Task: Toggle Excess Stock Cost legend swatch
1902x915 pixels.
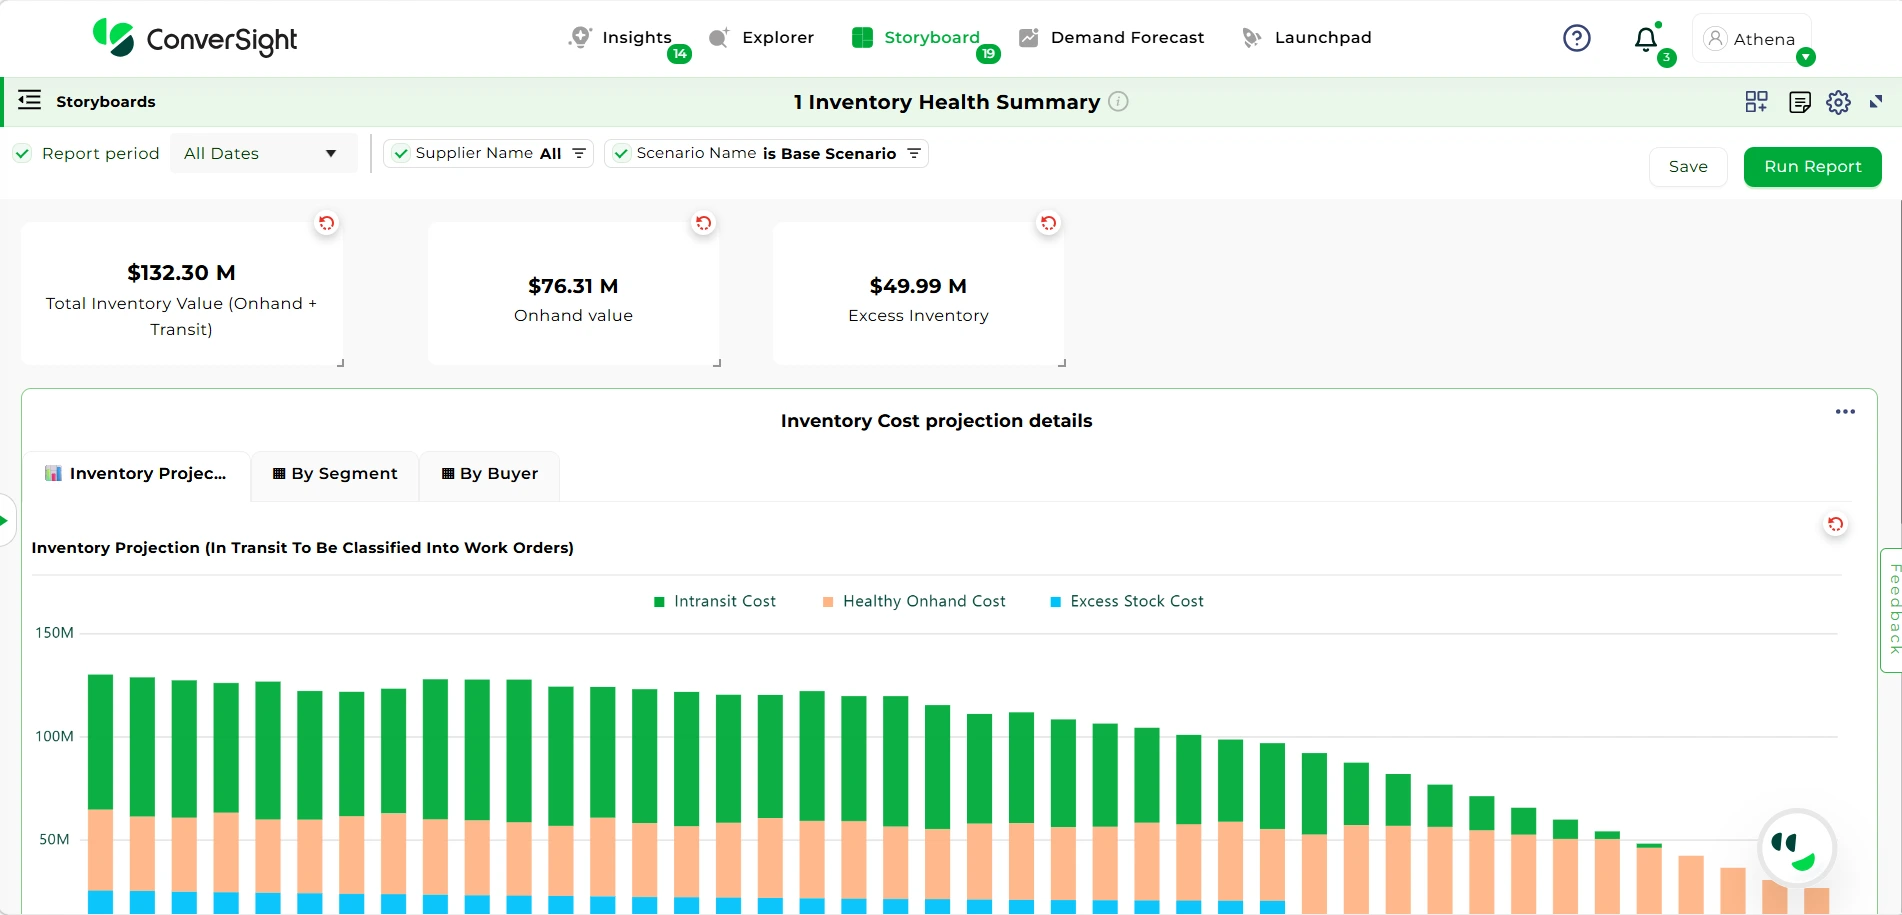Action: tap(1055, 602)
